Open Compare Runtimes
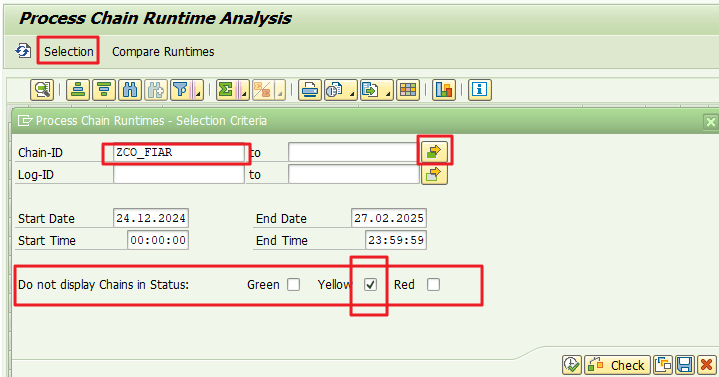 coord(163,51)
